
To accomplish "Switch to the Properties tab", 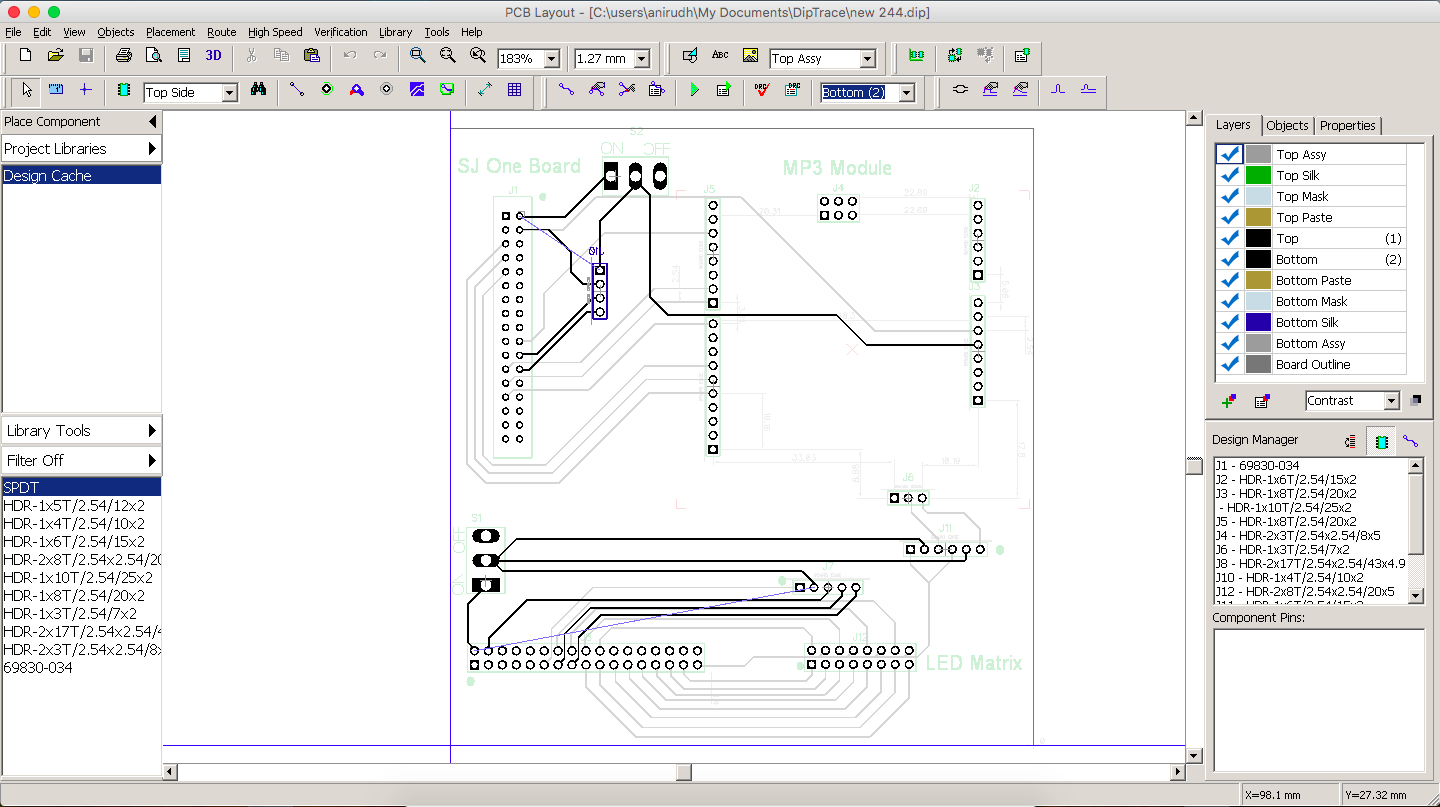I will coord(1347,125).
